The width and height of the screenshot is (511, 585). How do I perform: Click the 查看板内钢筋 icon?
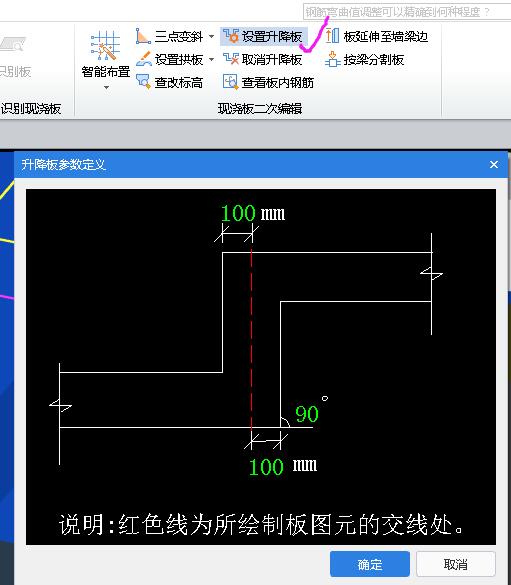point(231,82)
